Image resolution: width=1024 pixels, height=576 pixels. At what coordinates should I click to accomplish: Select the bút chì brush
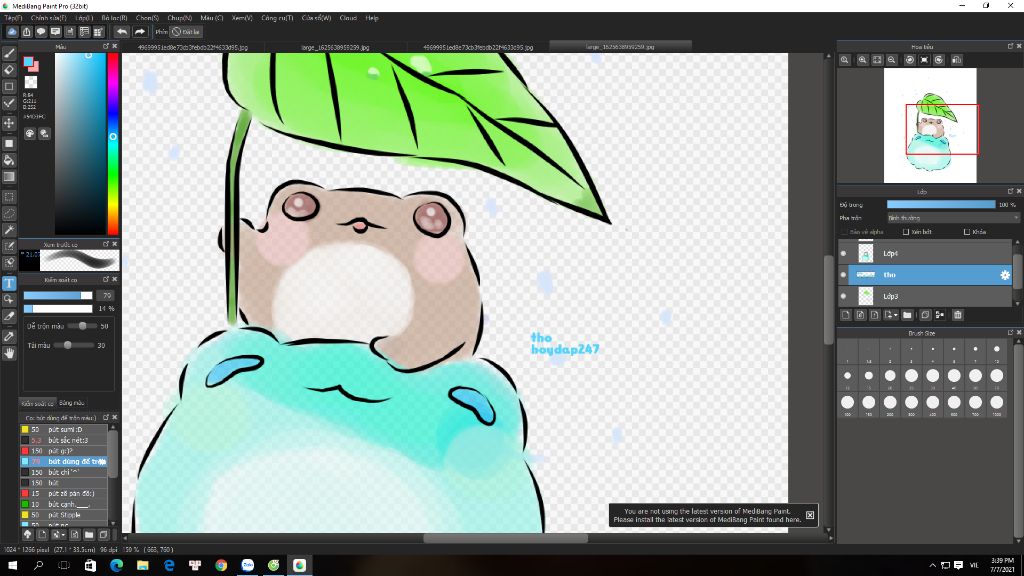coord(64,472)
